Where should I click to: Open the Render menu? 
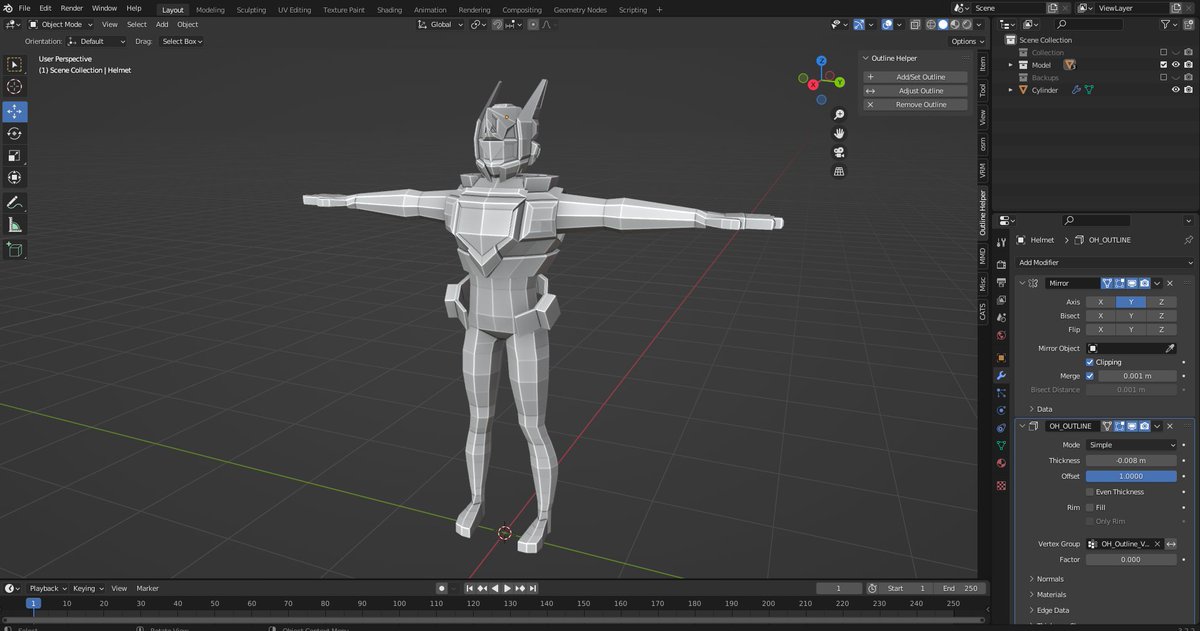coord(72,8)
